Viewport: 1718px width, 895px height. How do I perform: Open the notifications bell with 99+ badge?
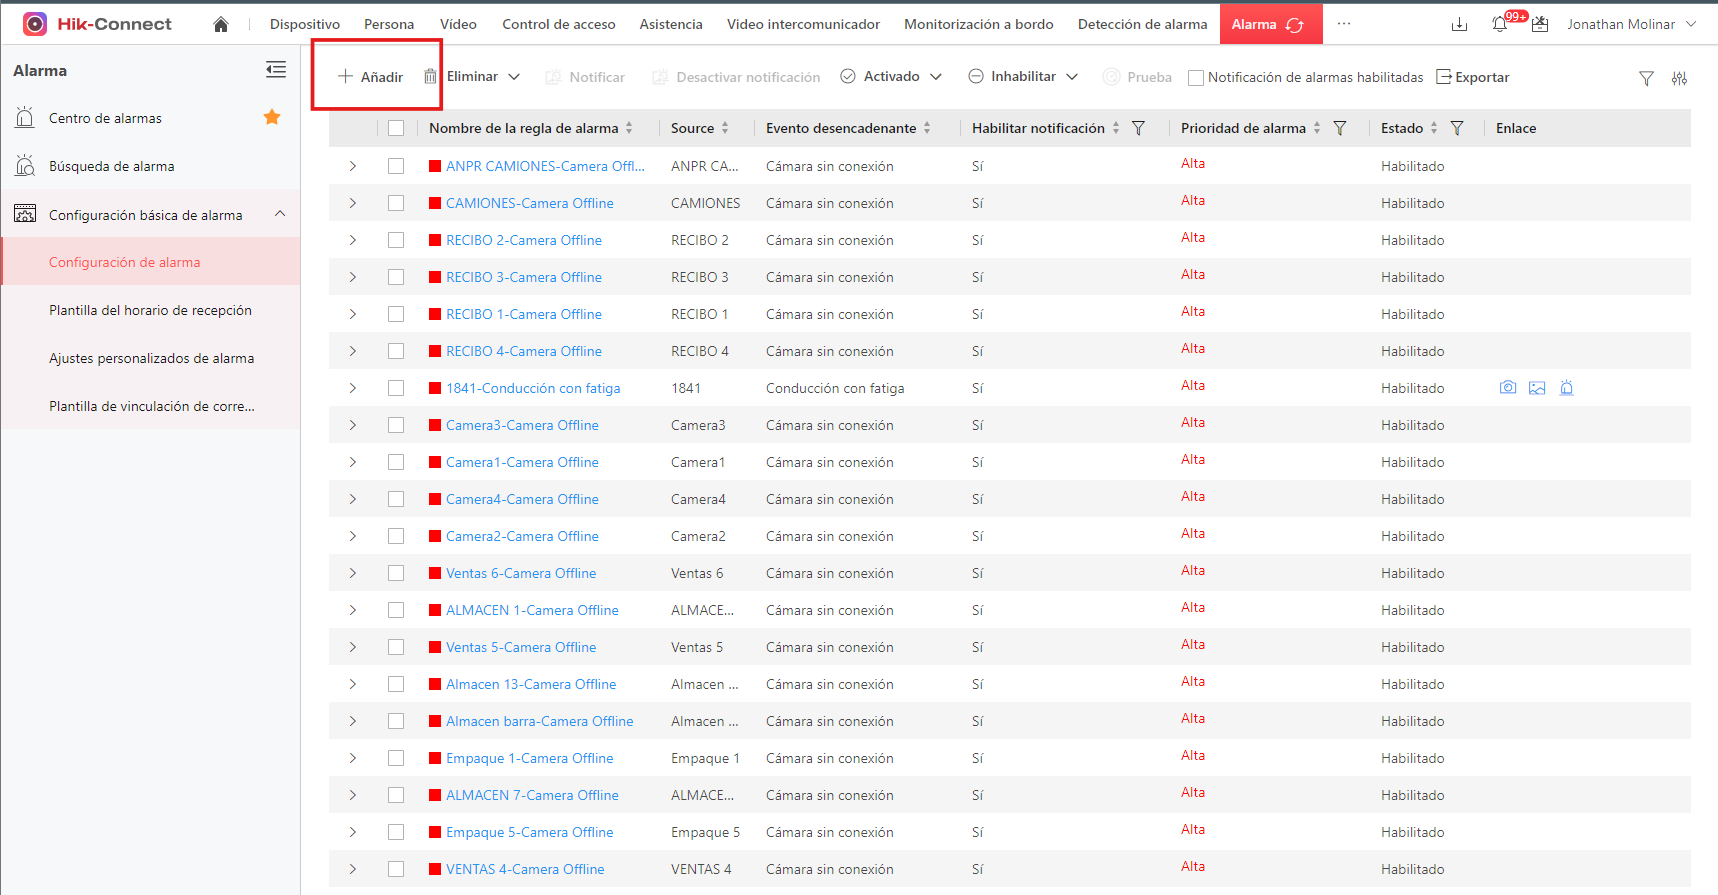coord(1501,23)
